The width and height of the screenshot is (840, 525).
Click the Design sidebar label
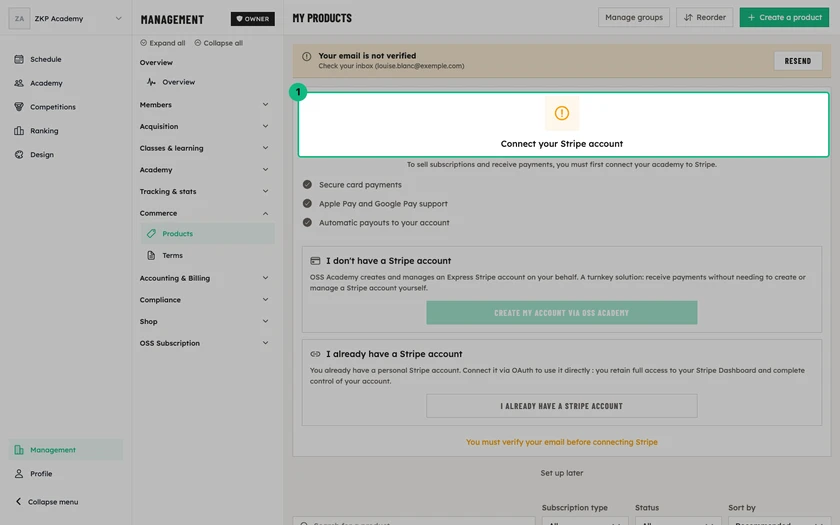42,154
